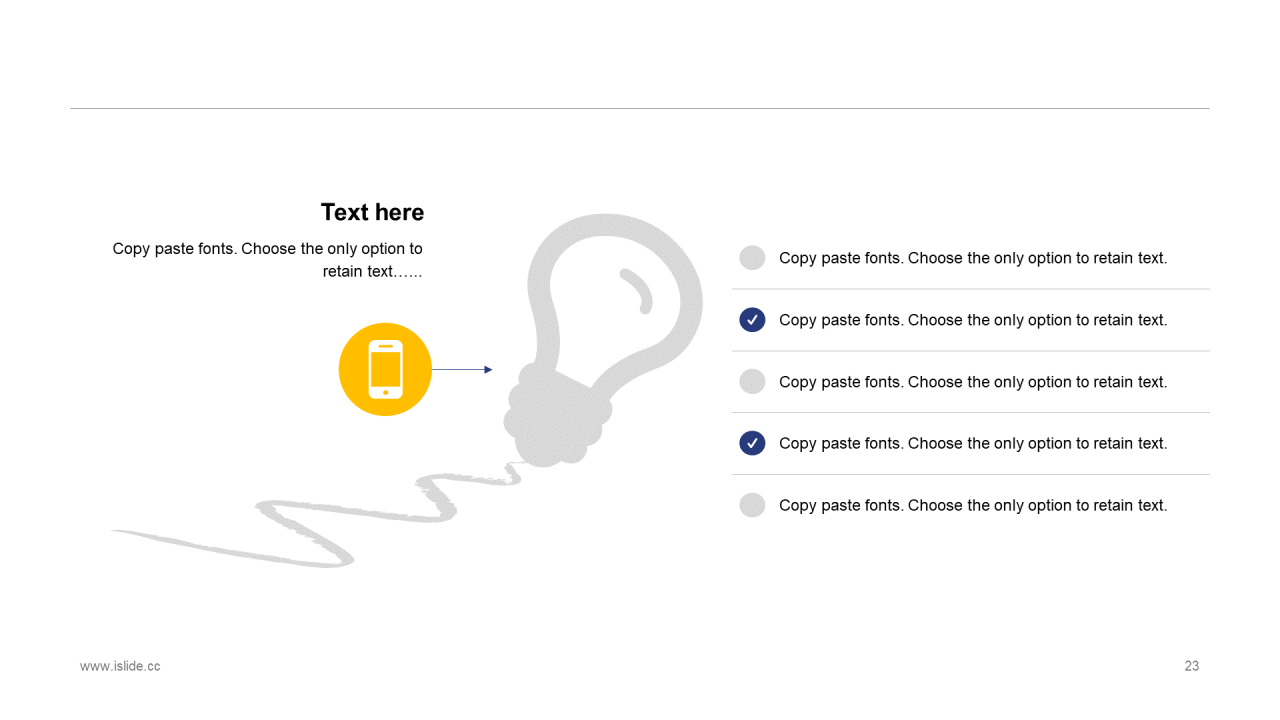Select the fifth list row's text
Viewport: 1280px width, 720px height.
coord(973,505)
